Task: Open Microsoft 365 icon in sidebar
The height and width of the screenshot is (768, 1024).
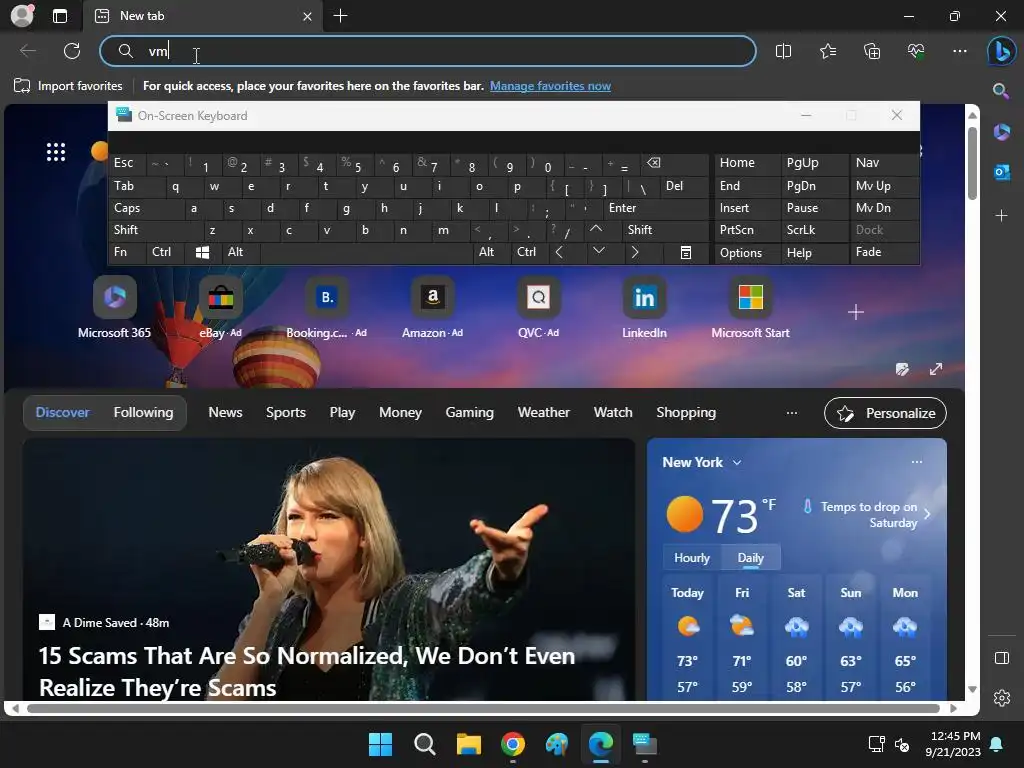Action: 1001,132
